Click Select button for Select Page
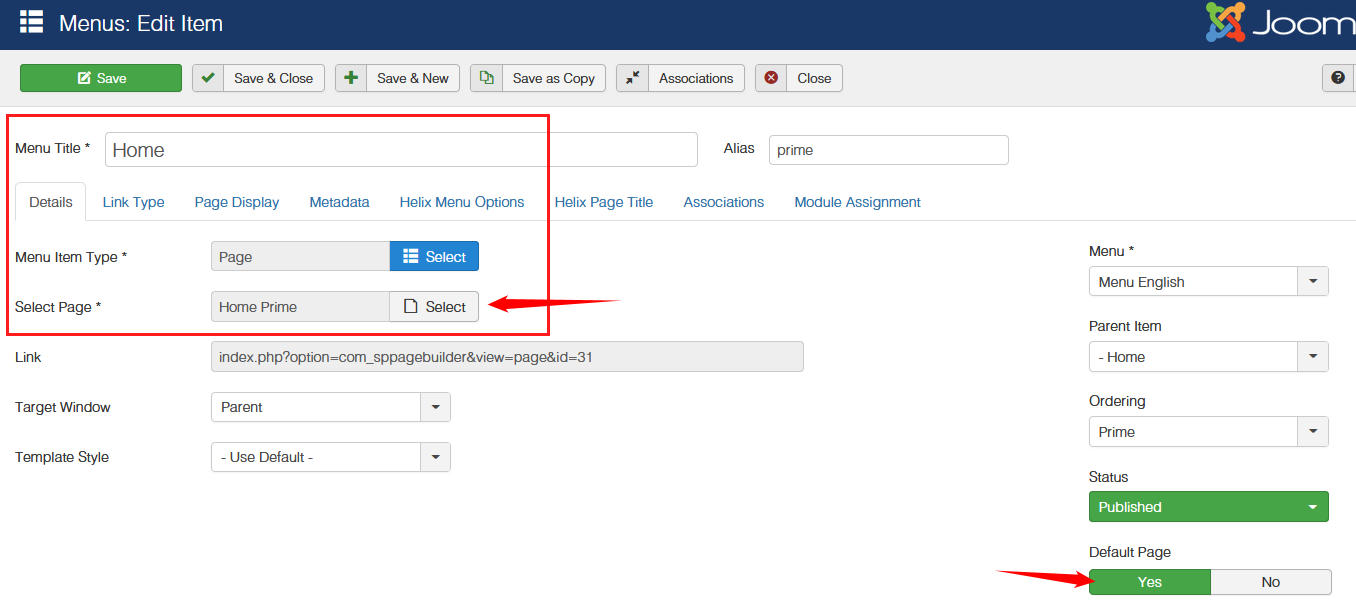 click(x=434, y=307)
